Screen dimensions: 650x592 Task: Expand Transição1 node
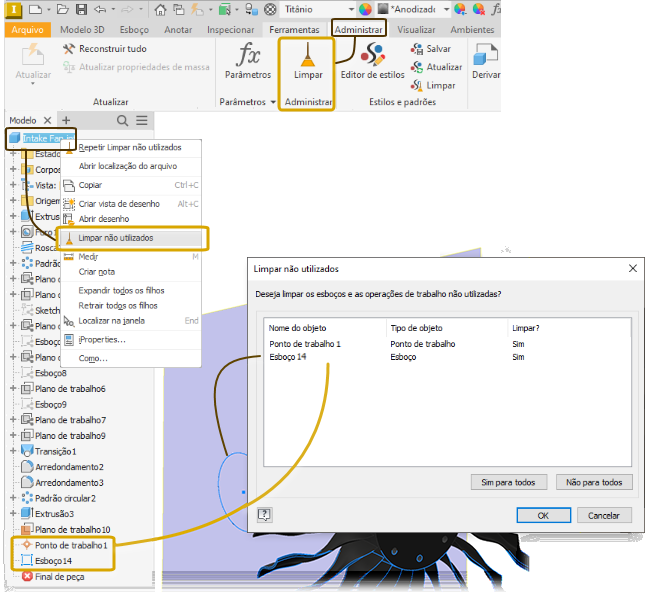13,451
